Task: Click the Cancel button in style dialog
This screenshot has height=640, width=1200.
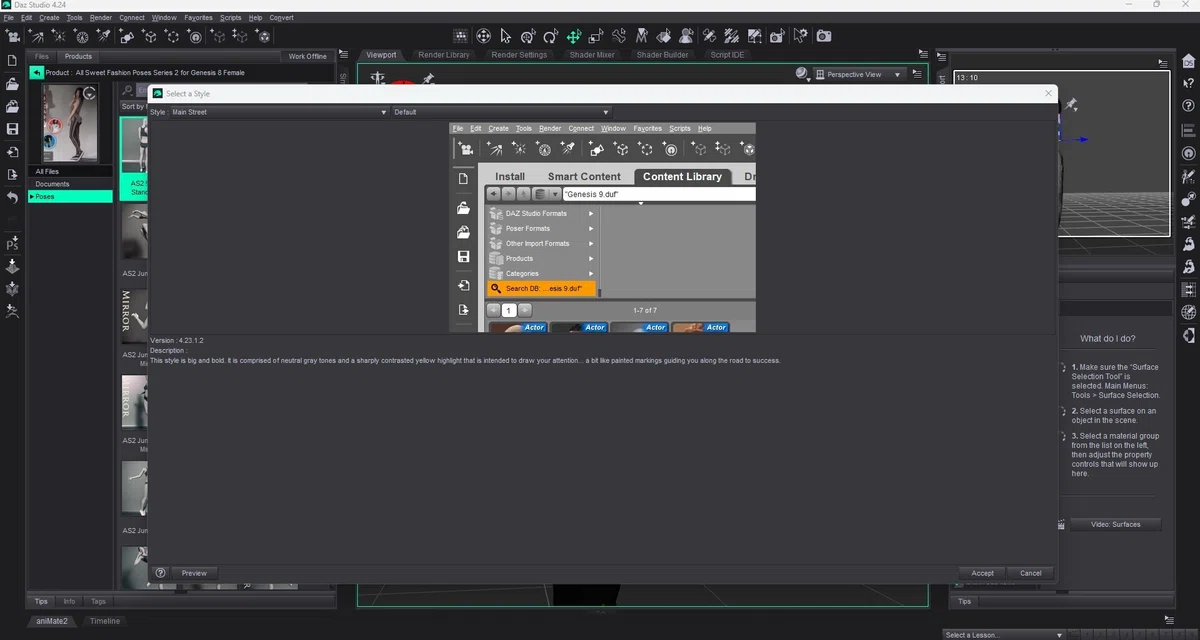Action: click(1031, 573)
